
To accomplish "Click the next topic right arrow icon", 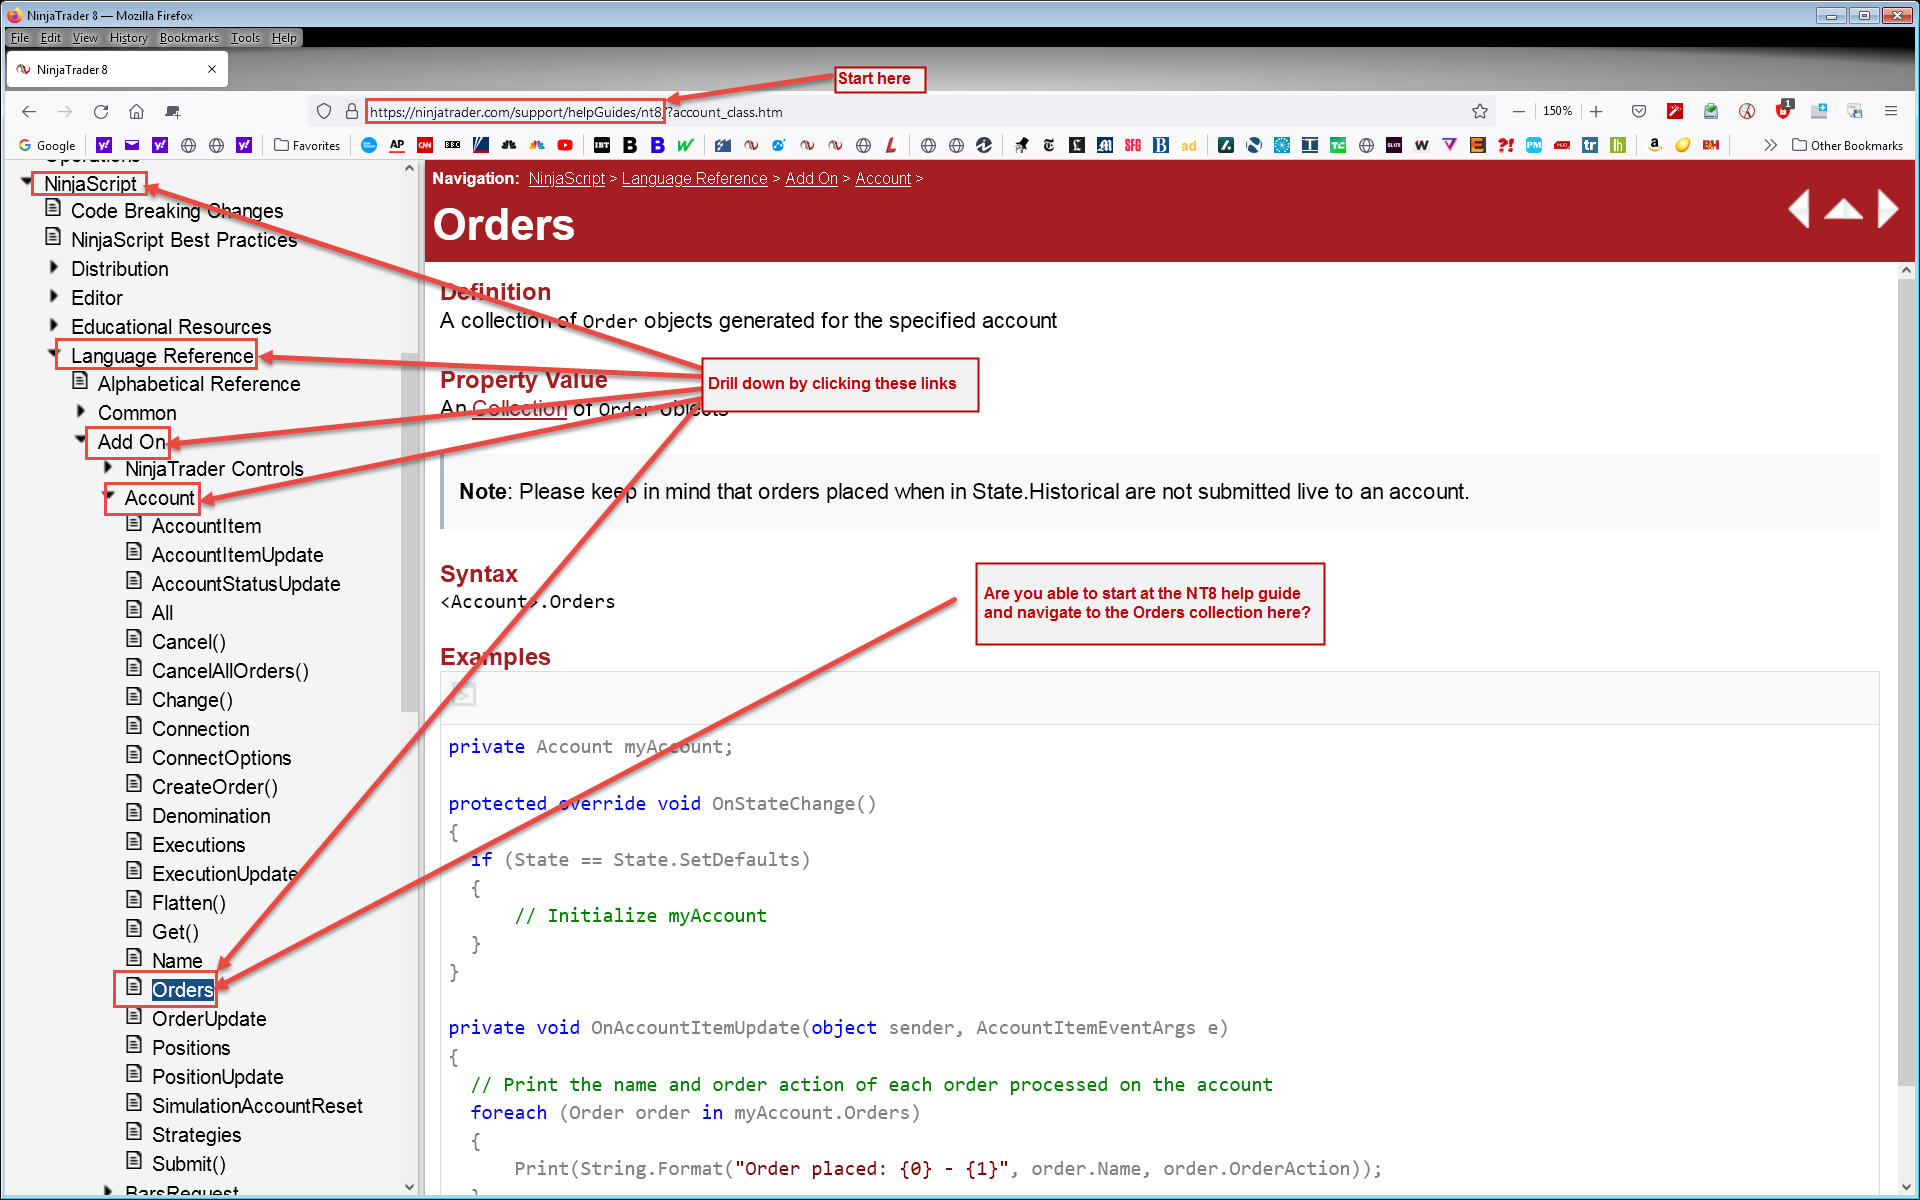I will point(1887,209).
